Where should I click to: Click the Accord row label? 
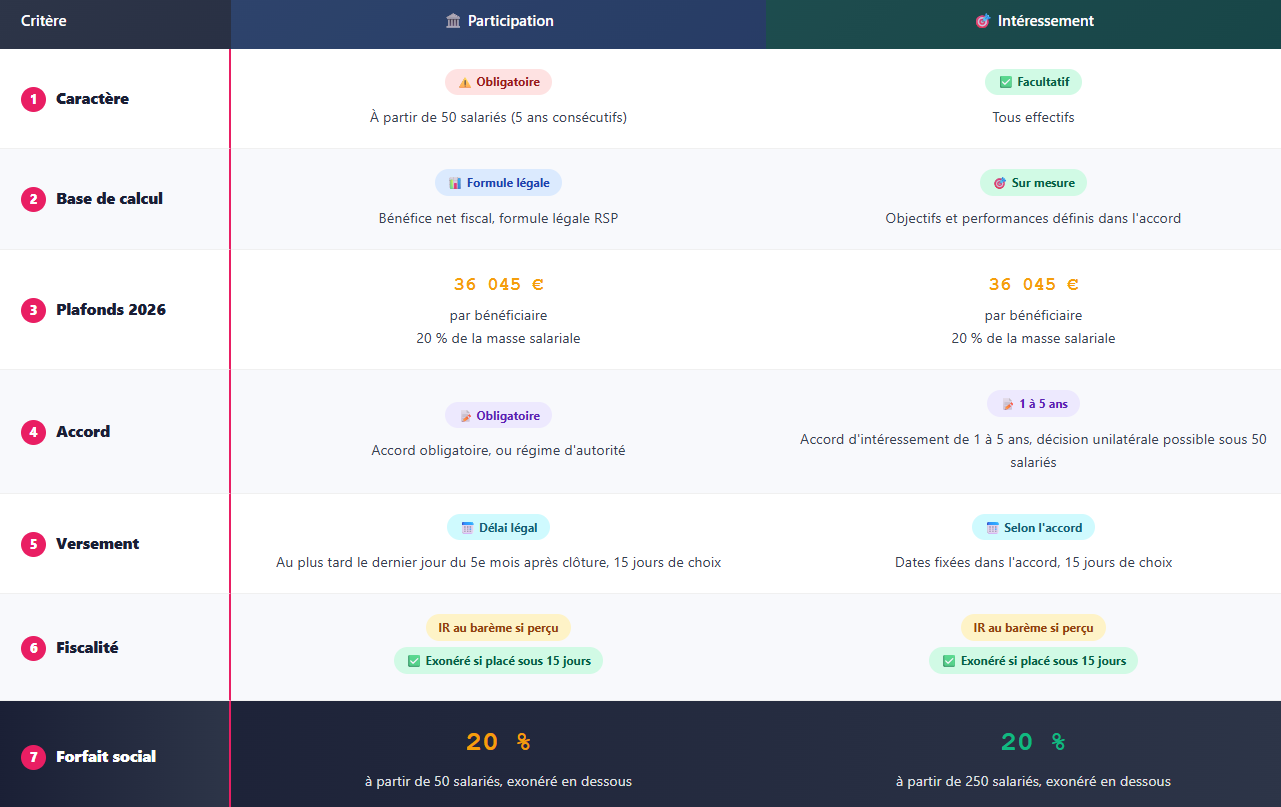(x=83, y=432)
